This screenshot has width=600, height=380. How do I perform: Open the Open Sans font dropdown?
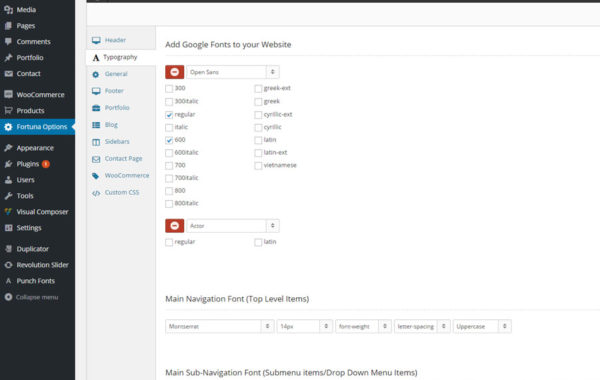coord(233,72)
